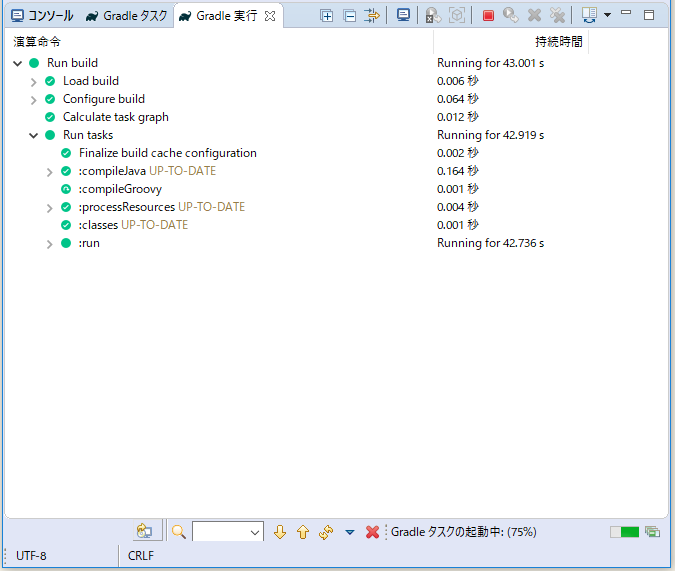
Task: Open the switch executions dropdown arrow
Action: click(607, 15)
